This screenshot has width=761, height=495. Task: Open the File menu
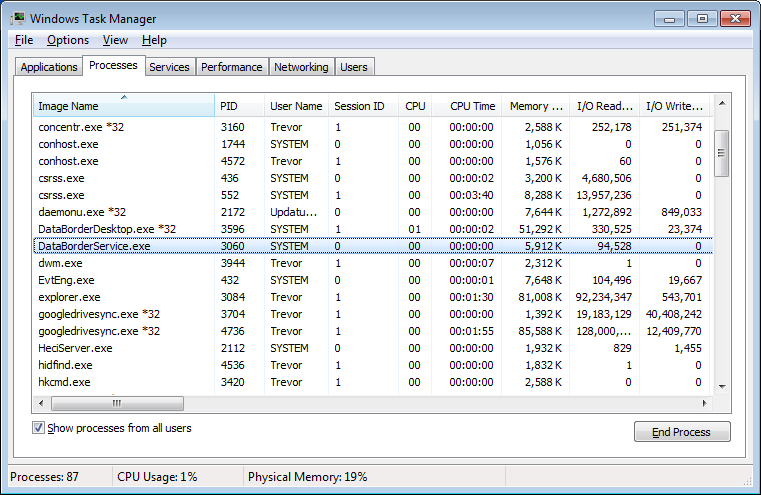tap(24, 40)
